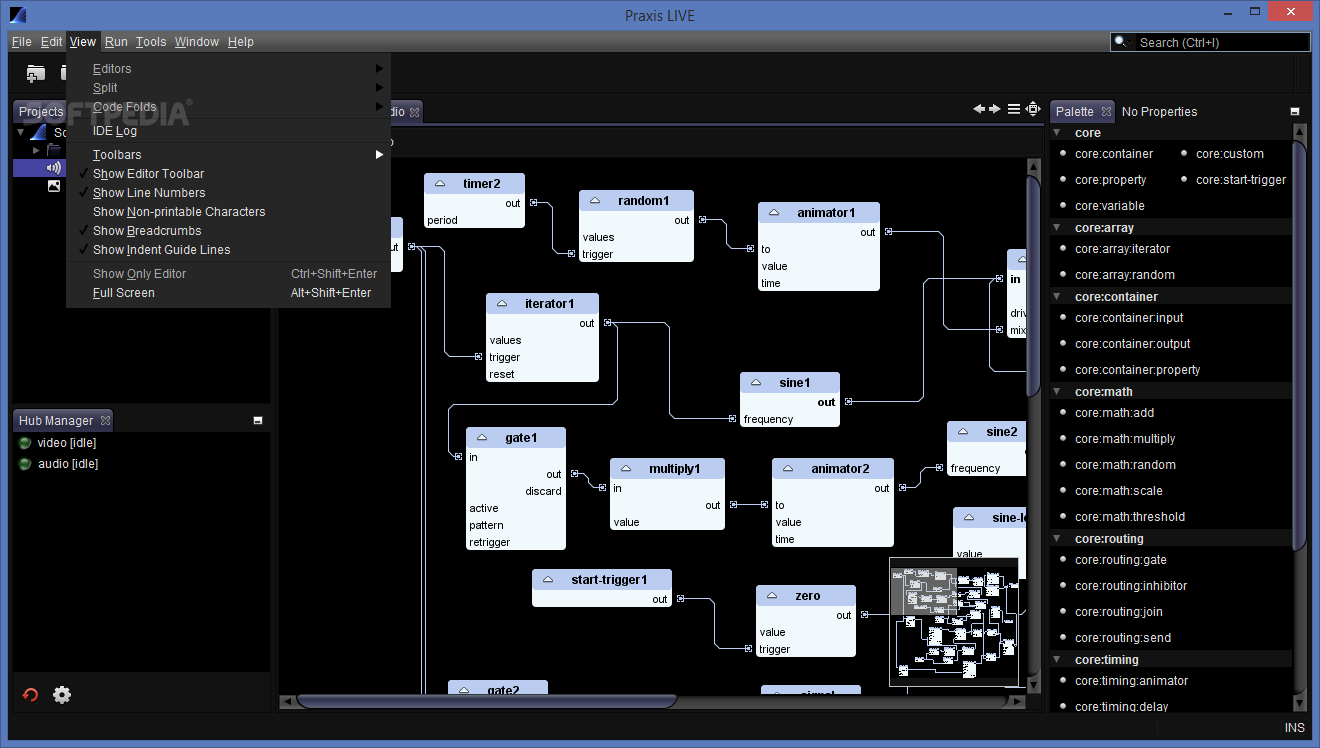Select the video file image icon in Projects

pyautogui.click(x=54, y=186)
